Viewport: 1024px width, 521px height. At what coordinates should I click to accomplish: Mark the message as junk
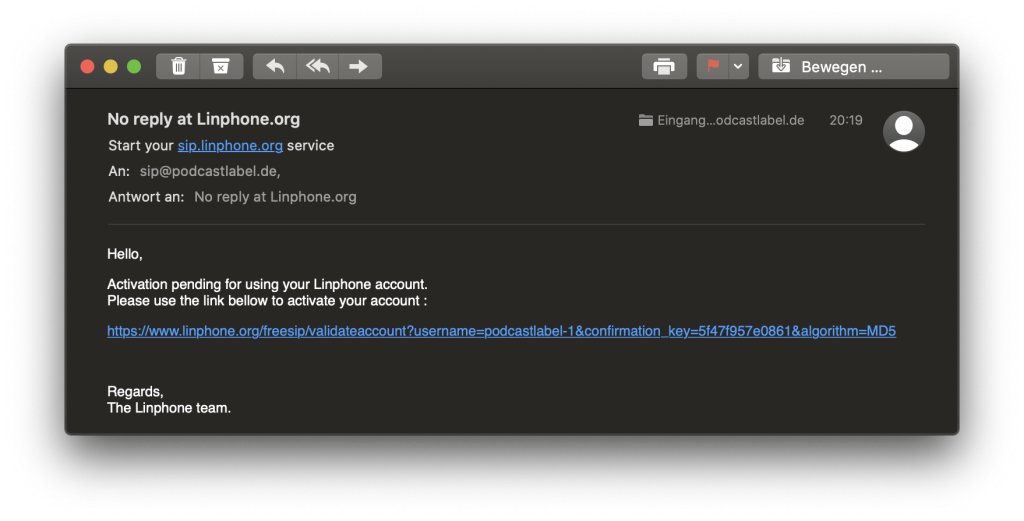tap(221, 67)
